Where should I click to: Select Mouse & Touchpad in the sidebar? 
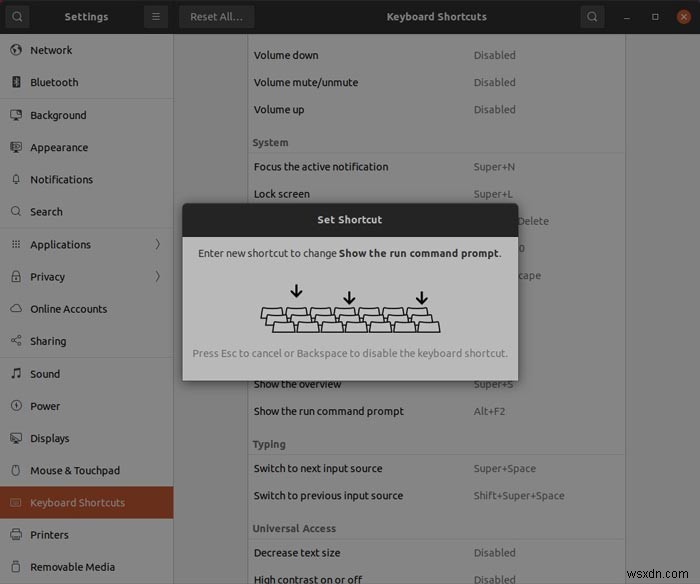[87, 471]
